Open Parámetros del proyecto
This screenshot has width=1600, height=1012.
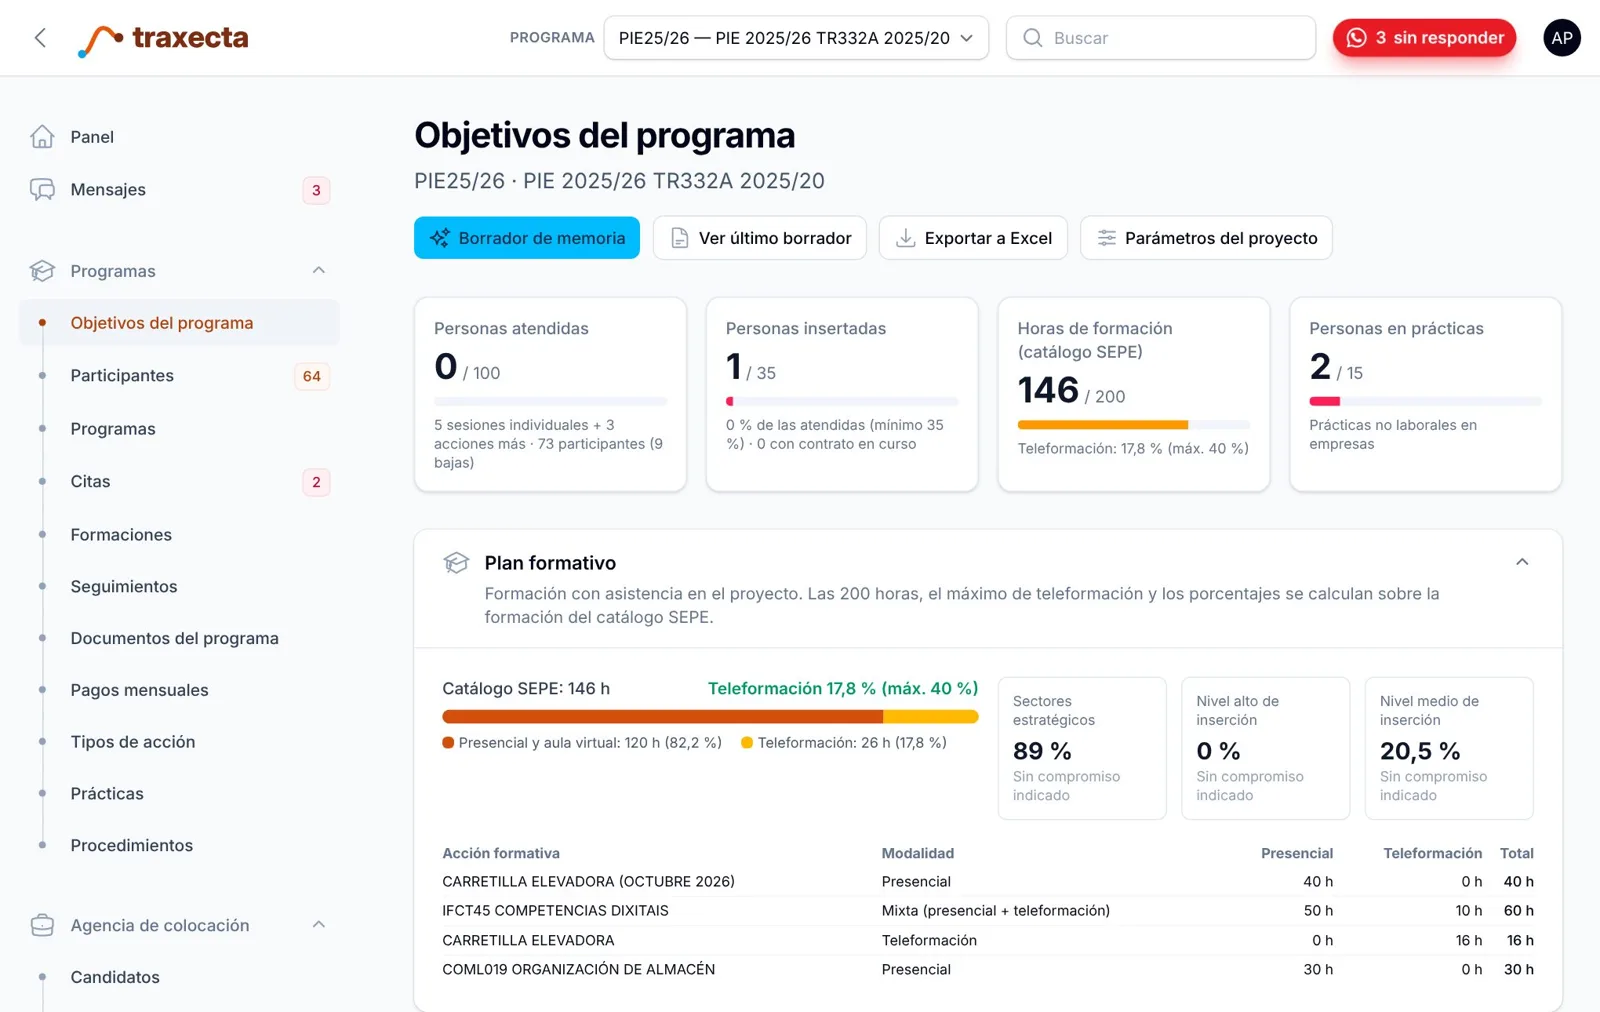(1206, 238)
